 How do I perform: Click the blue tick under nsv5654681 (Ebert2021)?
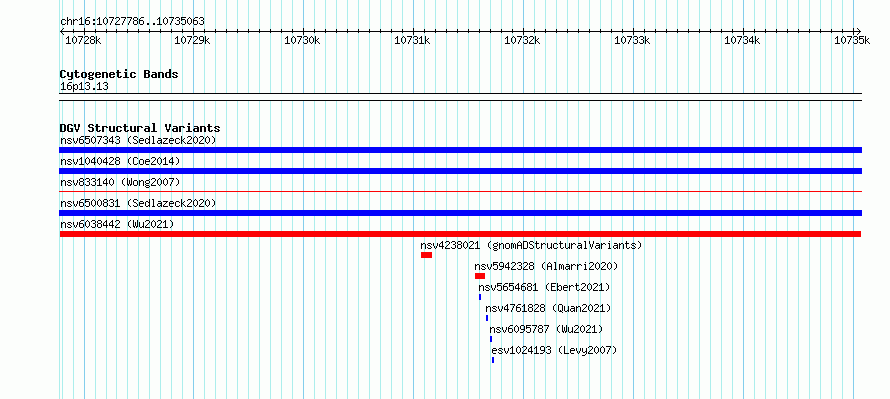(480, 297)
